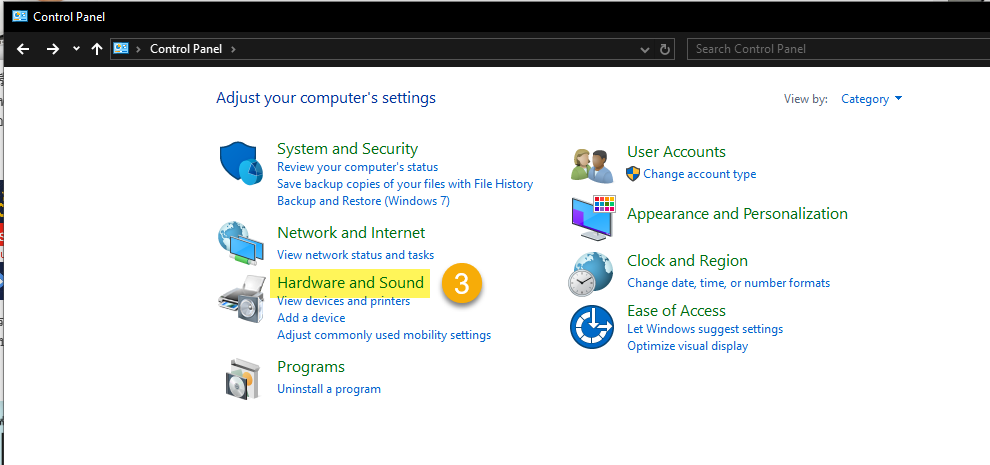Click Uninstall a program
This screenshot has width=990, height=465.
(329, 389)
